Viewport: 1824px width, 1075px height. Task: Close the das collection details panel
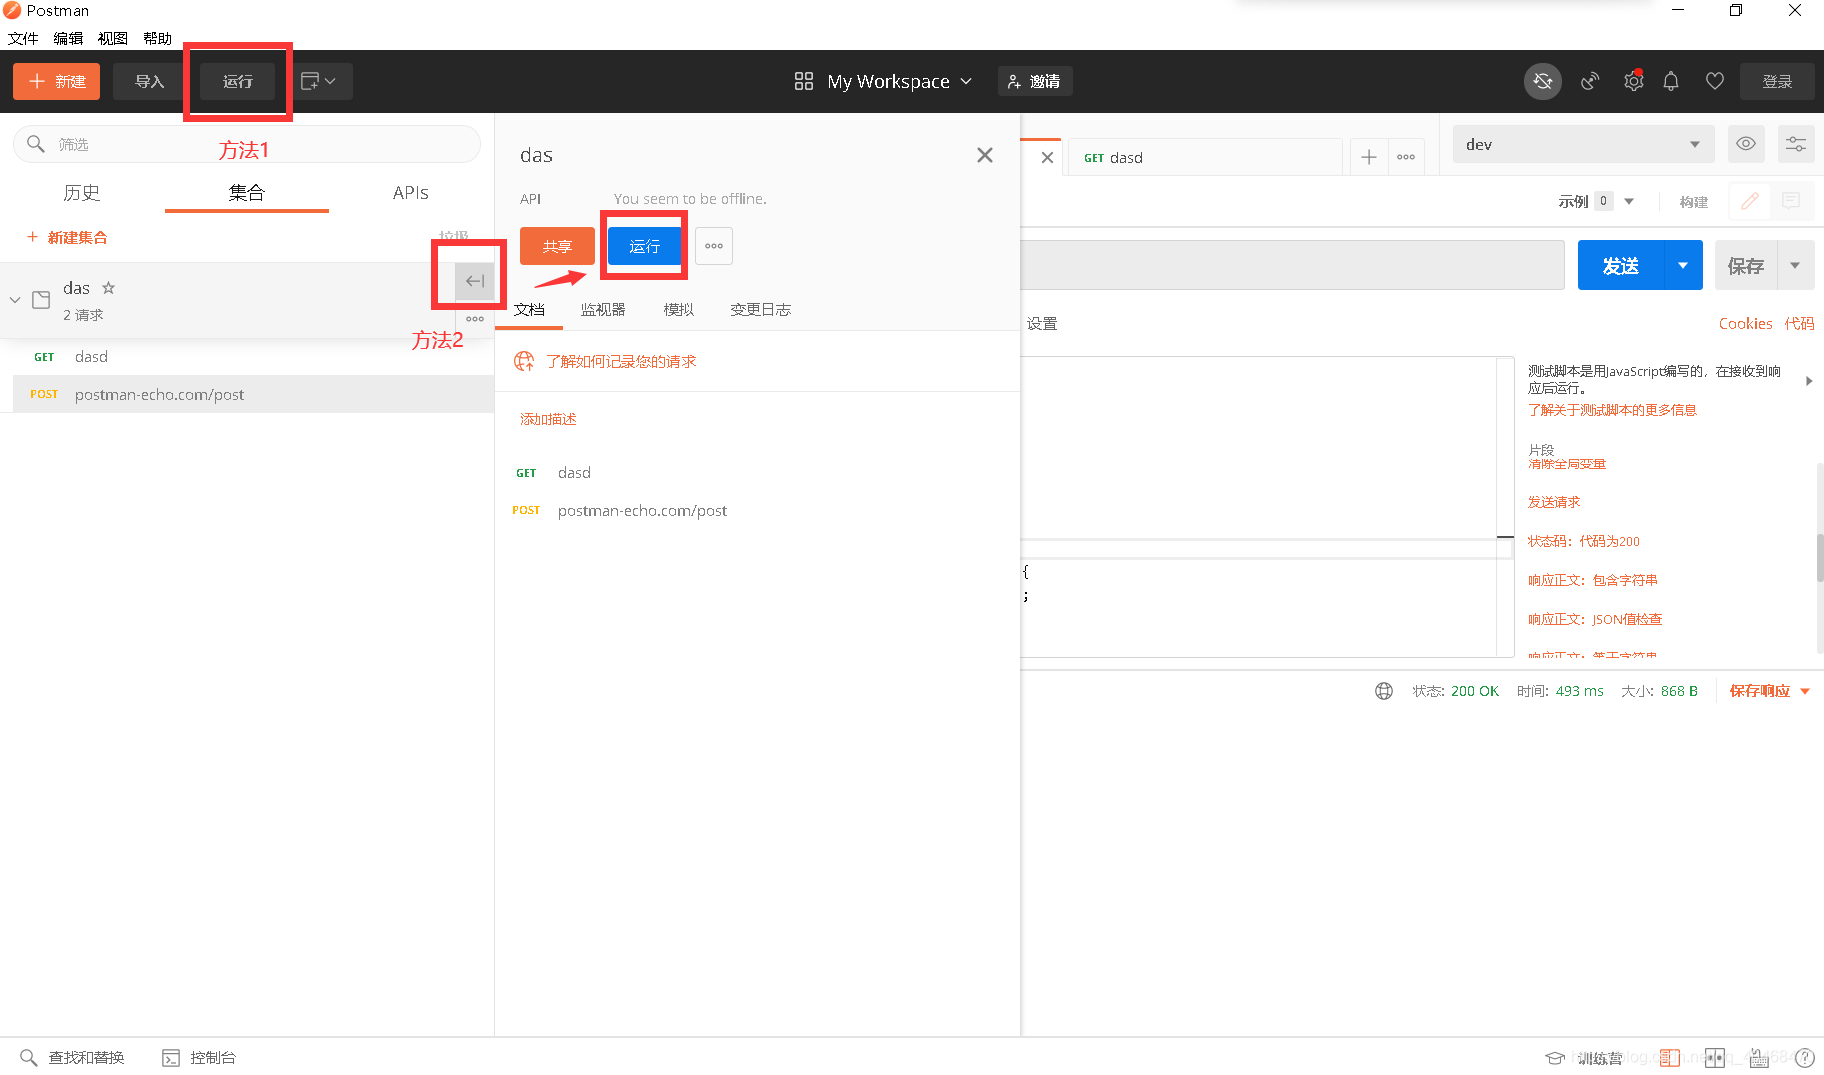tap(985, 155)
